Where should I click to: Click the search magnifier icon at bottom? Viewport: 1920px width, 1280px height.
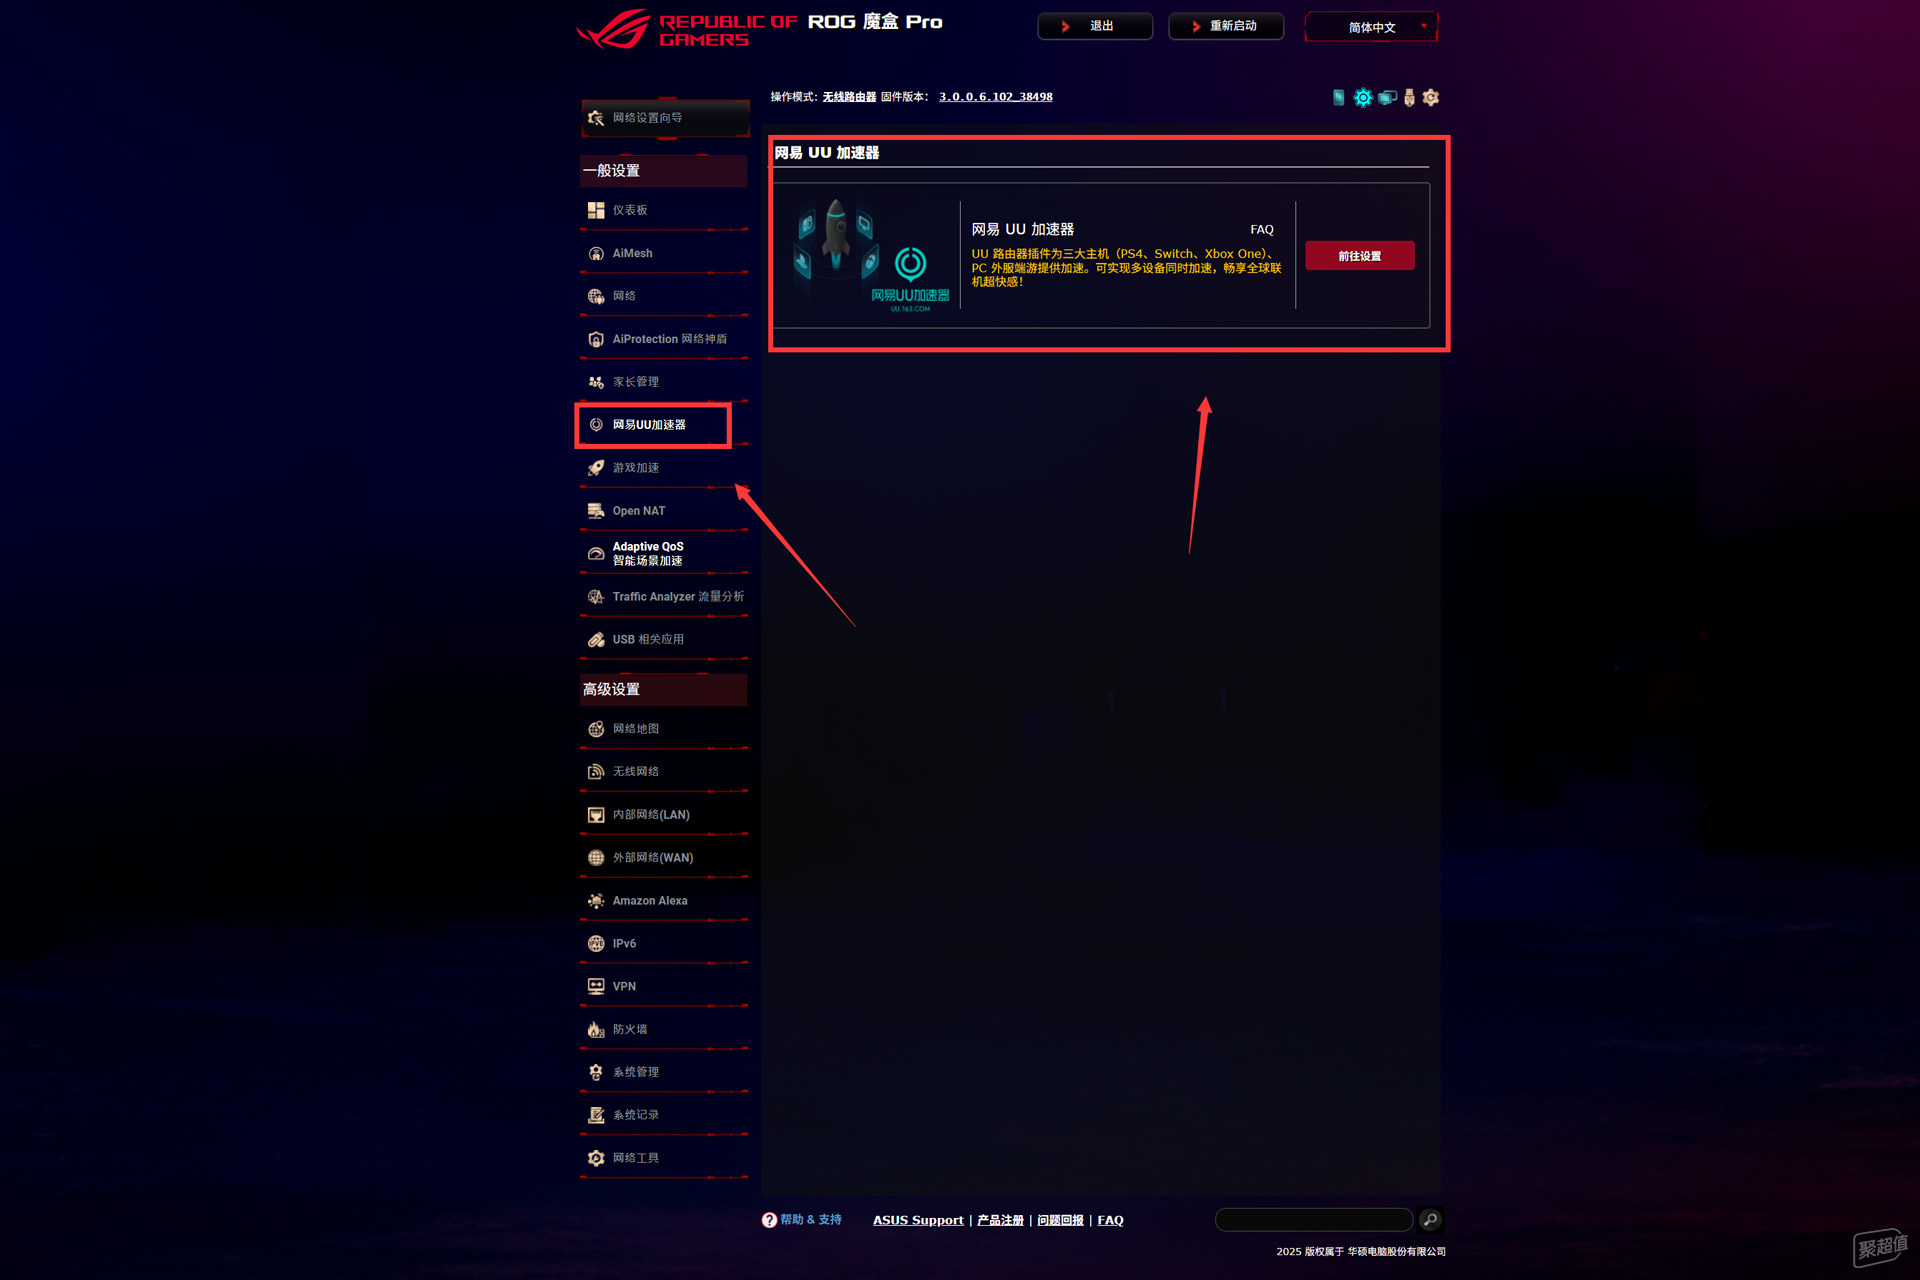1430,1219
